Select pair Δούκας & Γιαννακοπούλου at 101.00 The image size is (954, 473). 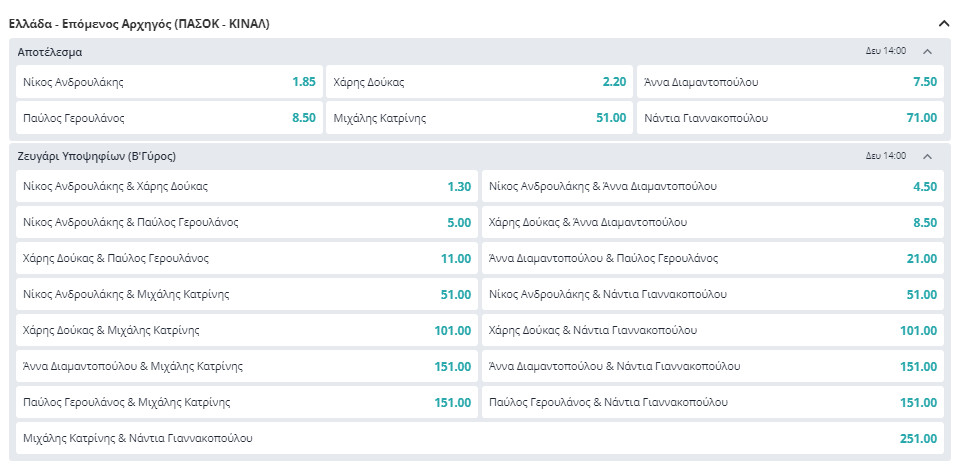[712, 330]
